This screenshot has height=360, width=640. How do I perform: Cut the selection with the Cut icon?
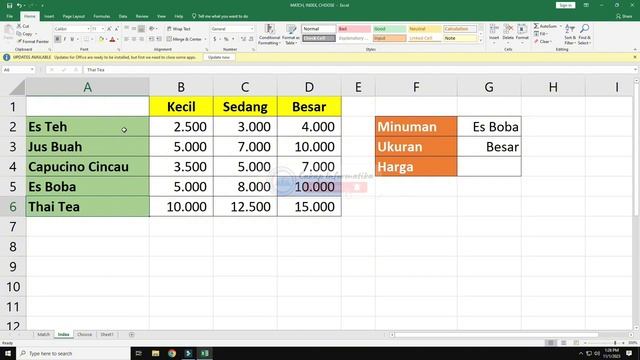19,26
